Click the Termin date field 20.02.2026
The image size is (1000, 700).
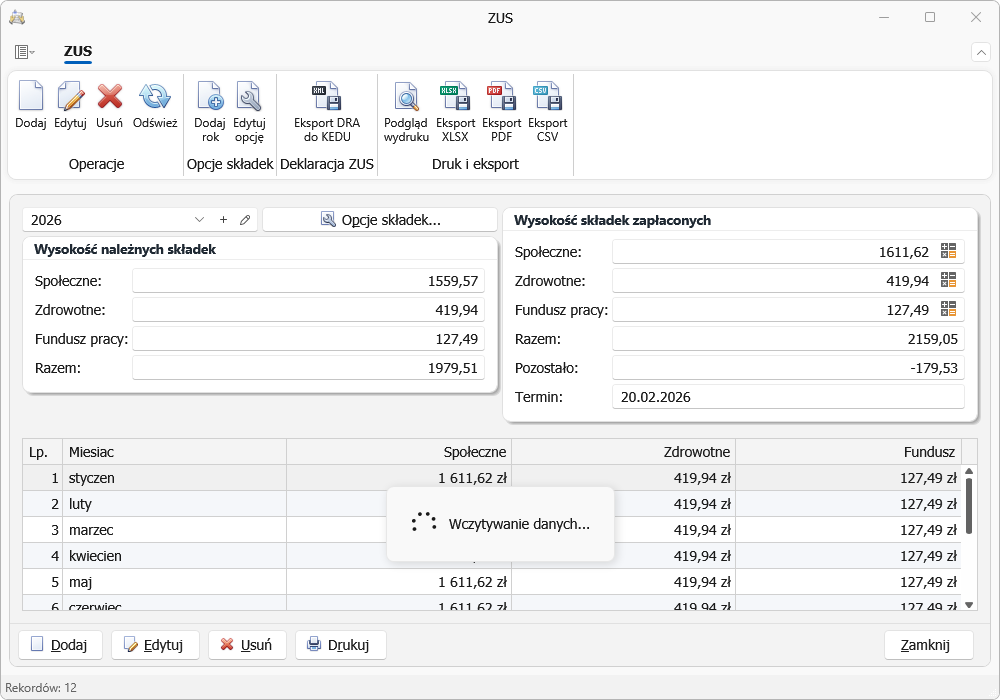tap(788, 397)
